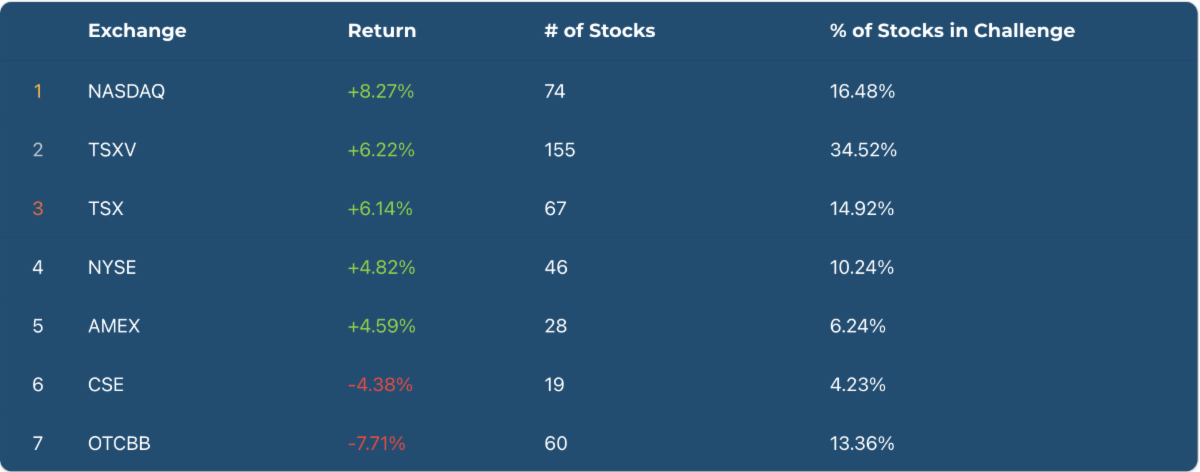Click the Exchange column header
1200x472 pixels.
coord(137,31)
